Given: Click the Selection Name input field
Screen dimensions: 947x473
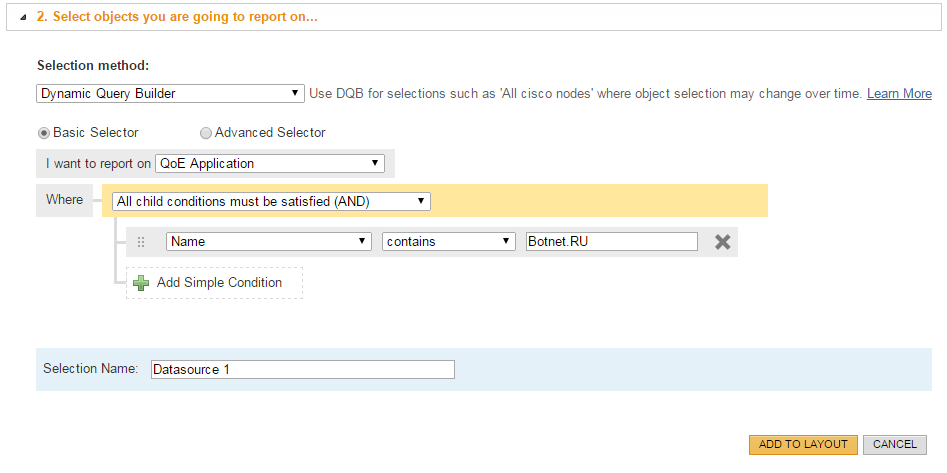Looking at the screenshot, I should pos(302,370).
